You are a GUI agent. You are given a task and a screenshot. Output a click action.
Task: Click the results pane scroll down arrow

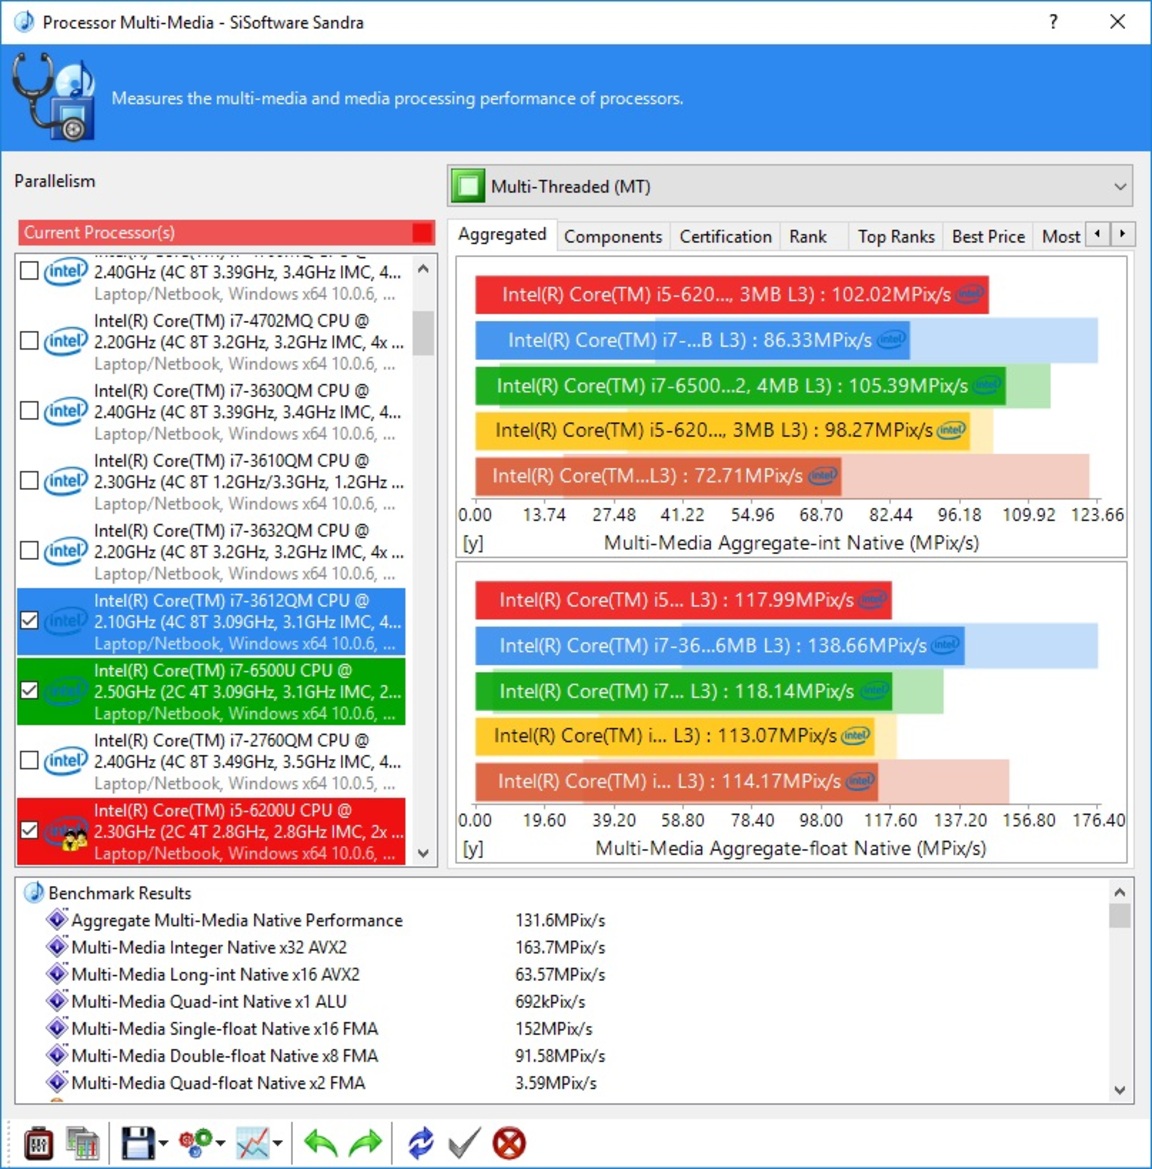click(1120, 1089)
